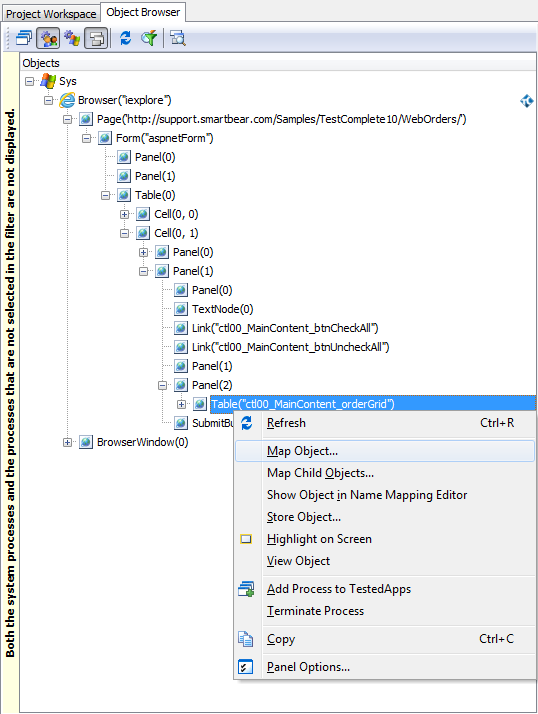Select Panel(1) directly under Form("aspnetForm")
The image size is (538, 714).
(x=155, y=176)
